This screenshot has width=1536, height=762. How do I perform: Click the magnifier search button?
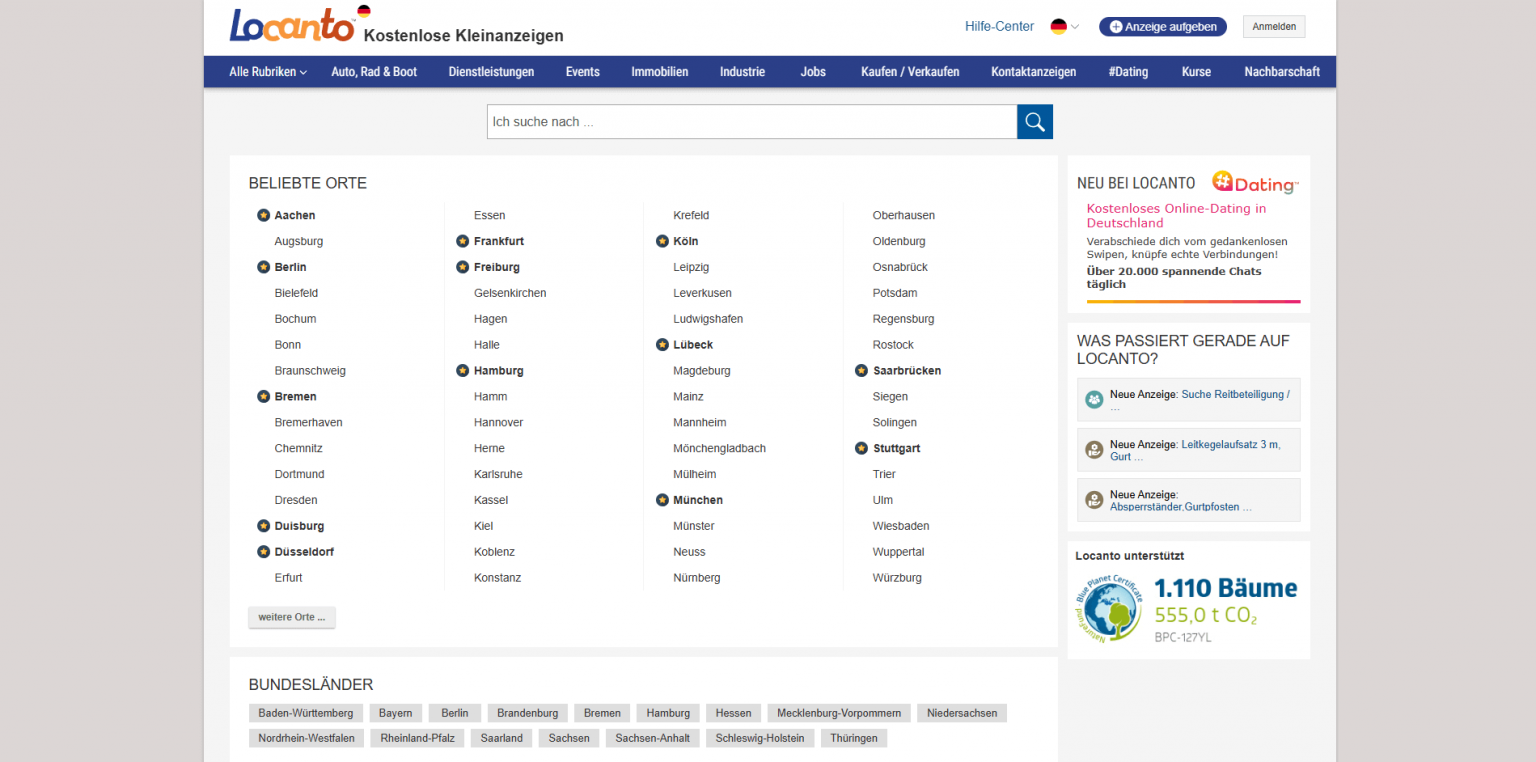pos(1035,122)
